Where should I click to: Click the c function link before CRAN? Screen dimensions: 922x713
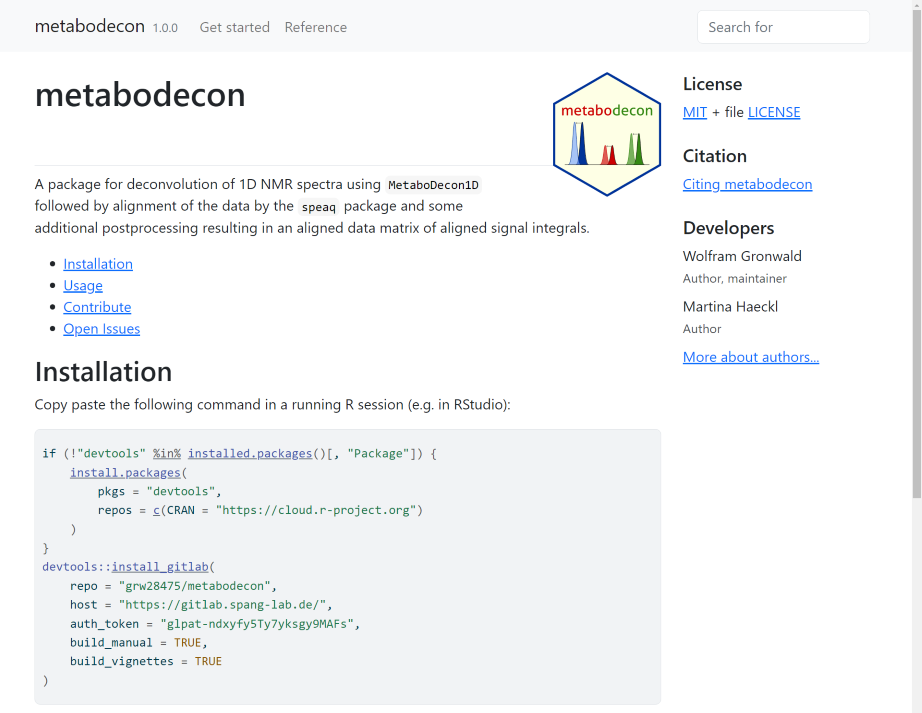click(x=157, y=510)
